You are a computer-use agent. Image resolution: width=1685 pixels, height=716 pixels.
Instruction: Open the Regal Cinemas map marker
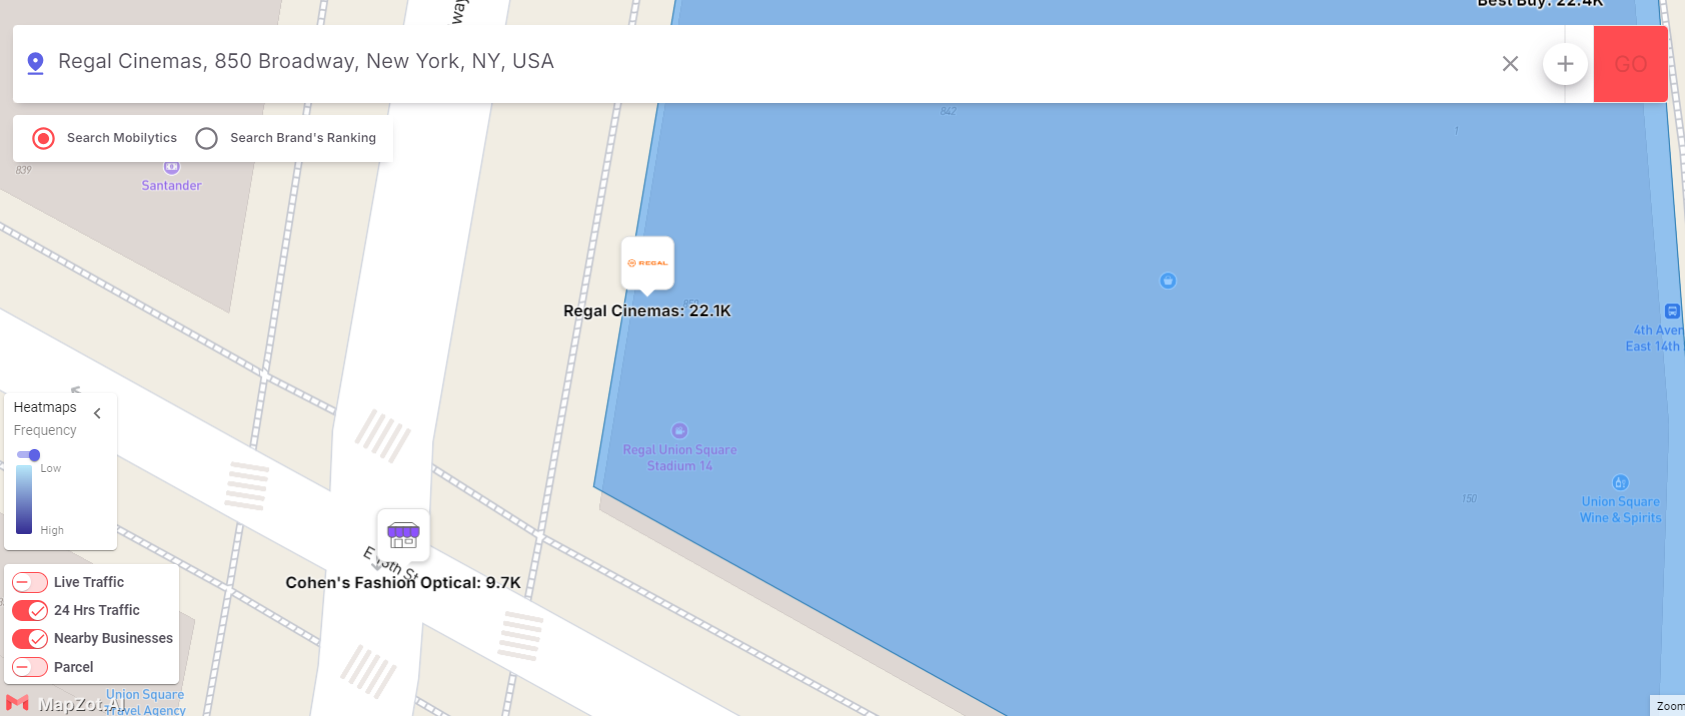[648, 264]
